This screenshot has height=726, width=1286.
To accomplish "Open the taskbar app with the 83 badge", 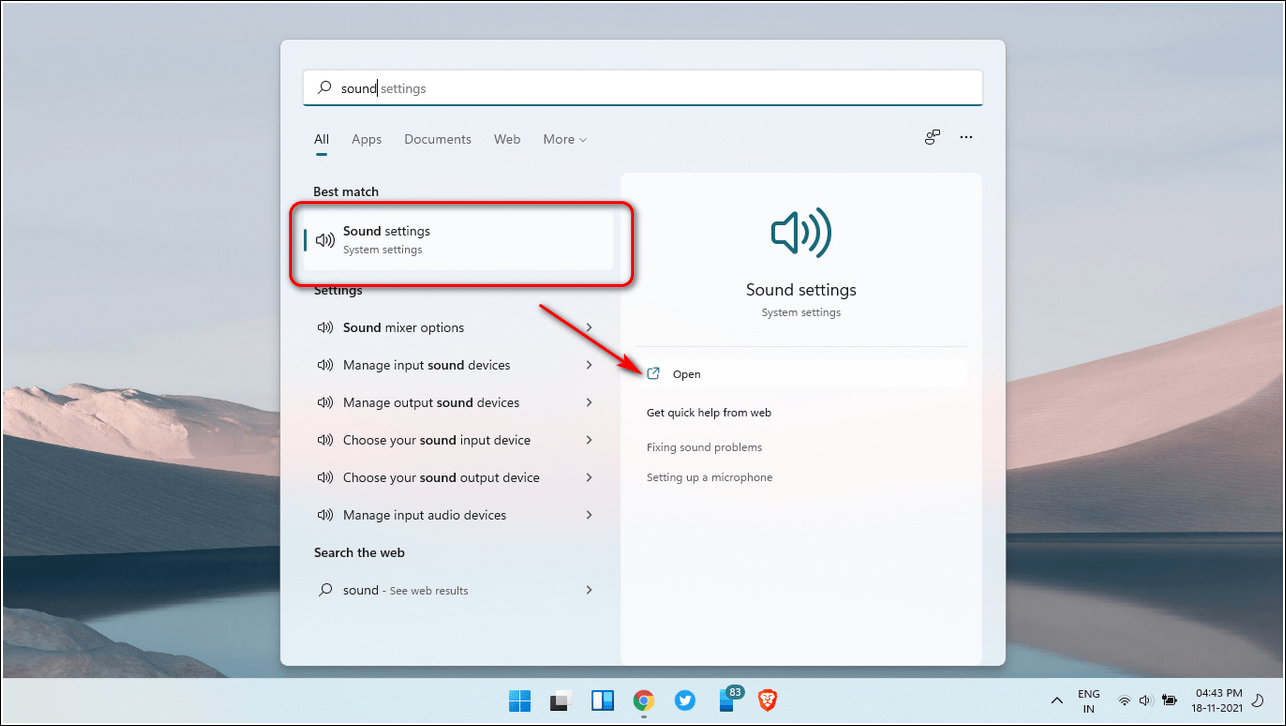I will 730,698.
